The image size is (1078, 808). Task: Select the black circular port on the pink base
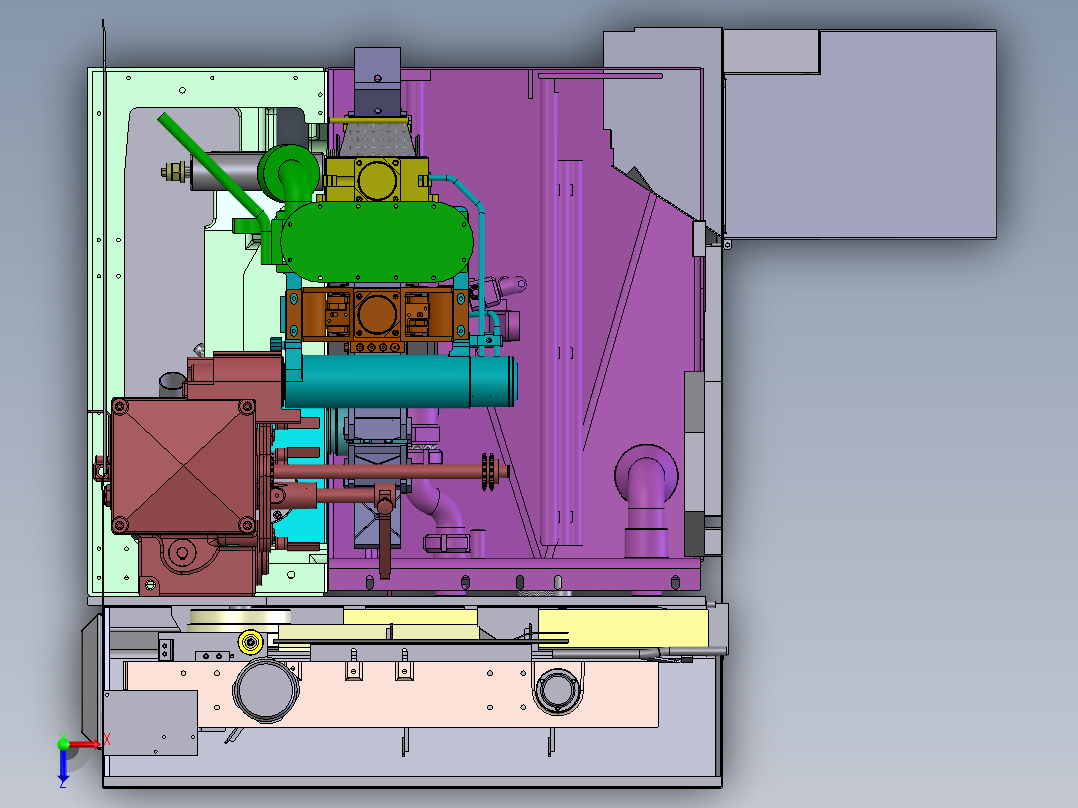point(558,690)
